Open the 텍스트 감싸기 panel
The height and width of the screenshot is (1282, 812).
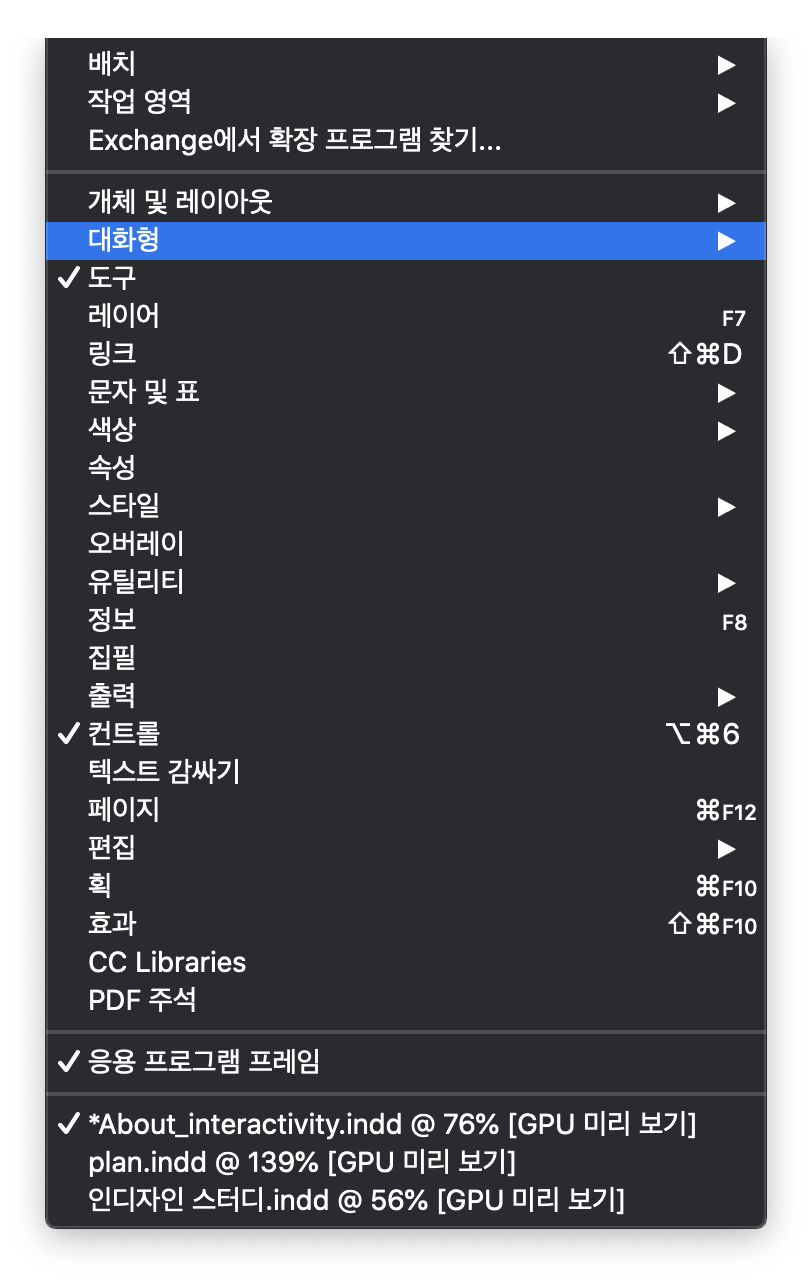(406, 772)
